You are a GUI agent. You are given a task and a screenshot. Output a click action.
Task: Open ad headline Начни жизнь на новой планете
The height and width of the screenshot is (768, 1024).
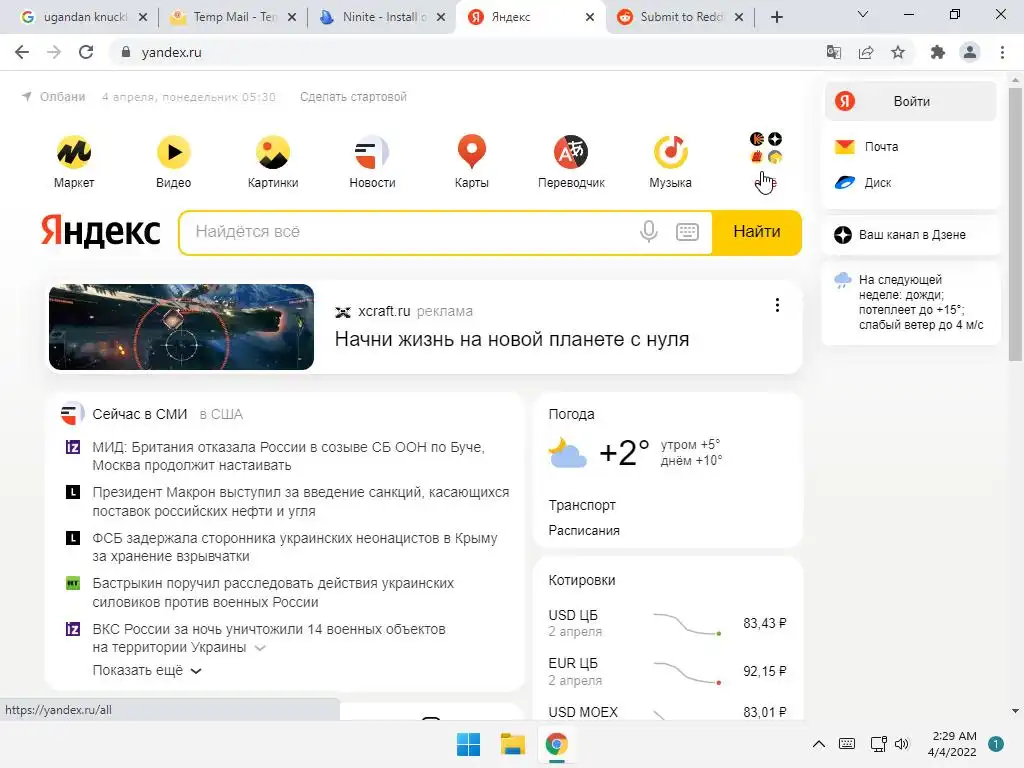point(512,340)
